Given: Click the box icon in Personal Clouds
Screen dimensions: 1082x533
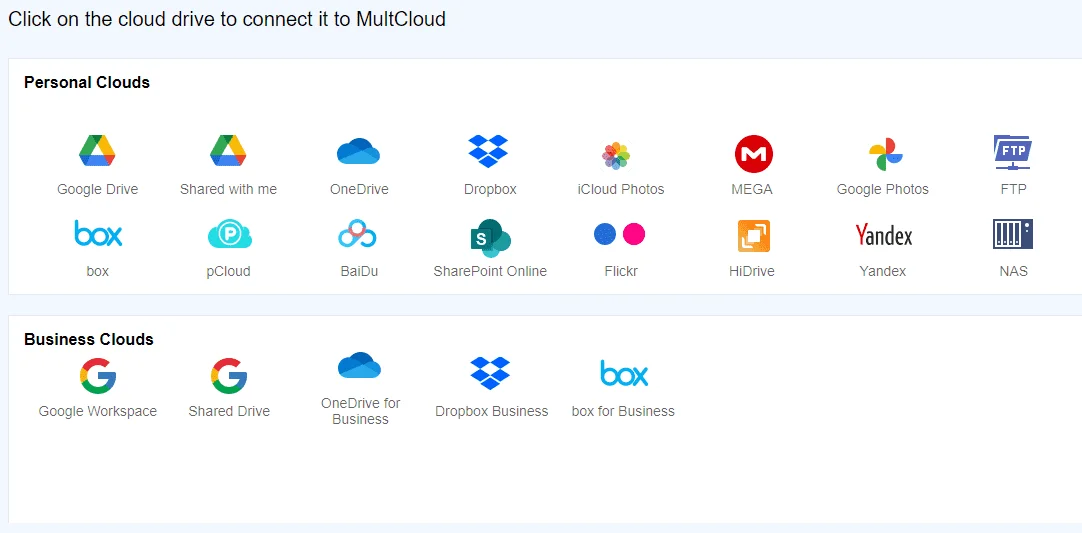Looking at the screenshot, I should coord(98,233).
